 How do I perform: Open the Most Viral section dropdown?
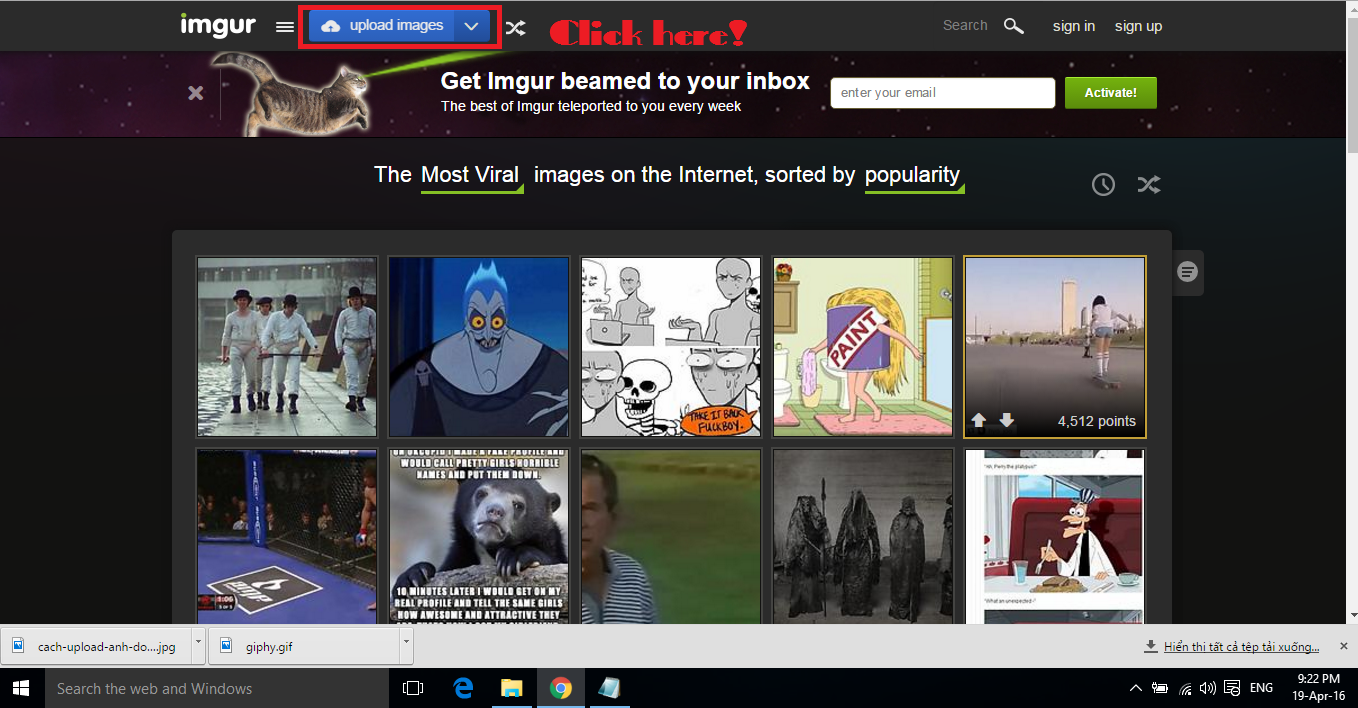[472, 176]
